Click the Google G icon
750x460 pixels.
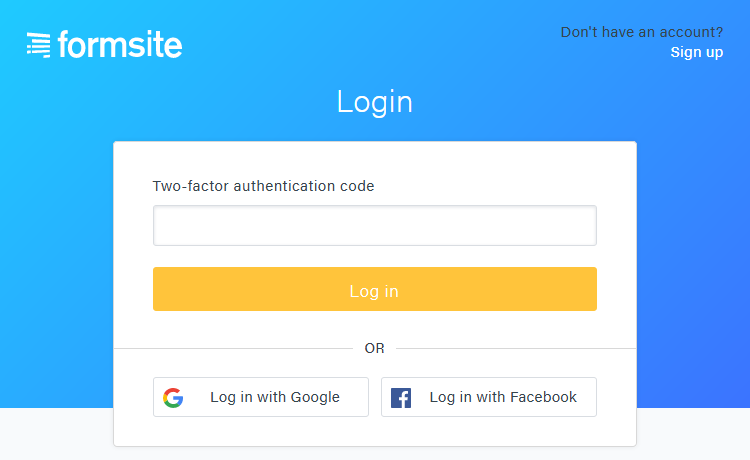[173, 398]
